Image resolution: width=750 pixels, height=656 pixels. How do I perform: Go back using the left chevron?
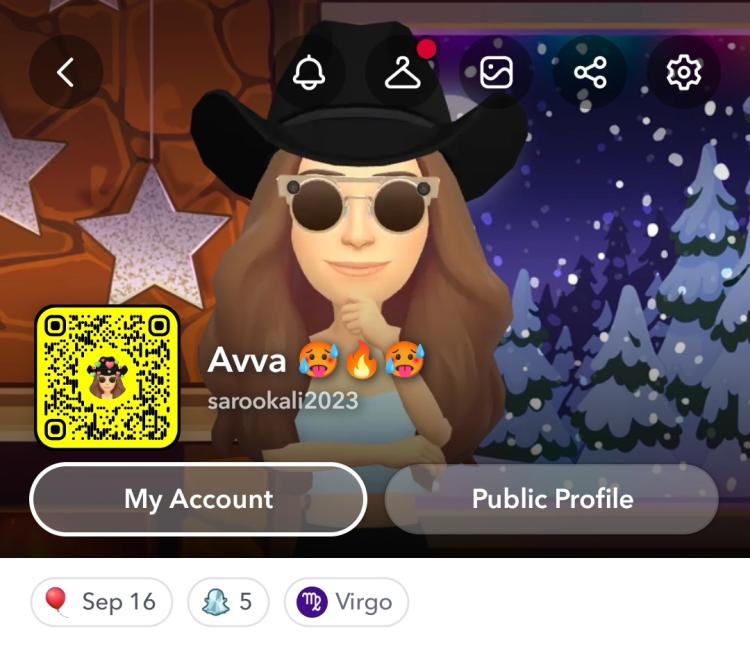(66, 72)
